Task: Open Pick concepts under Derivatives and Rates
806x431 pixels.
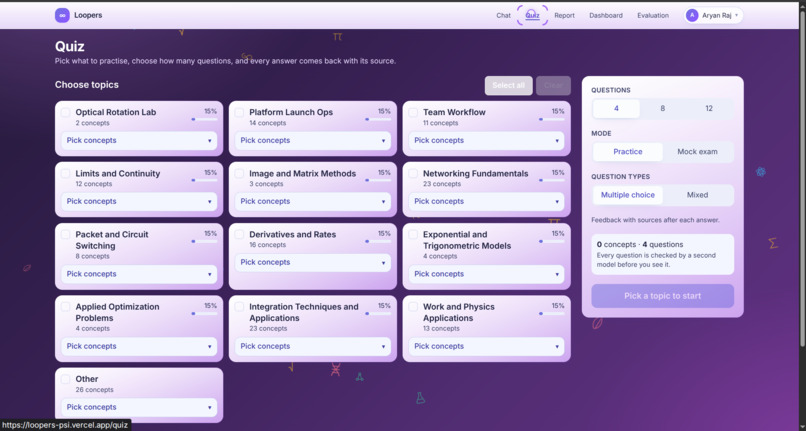Action: click(313, 262)
